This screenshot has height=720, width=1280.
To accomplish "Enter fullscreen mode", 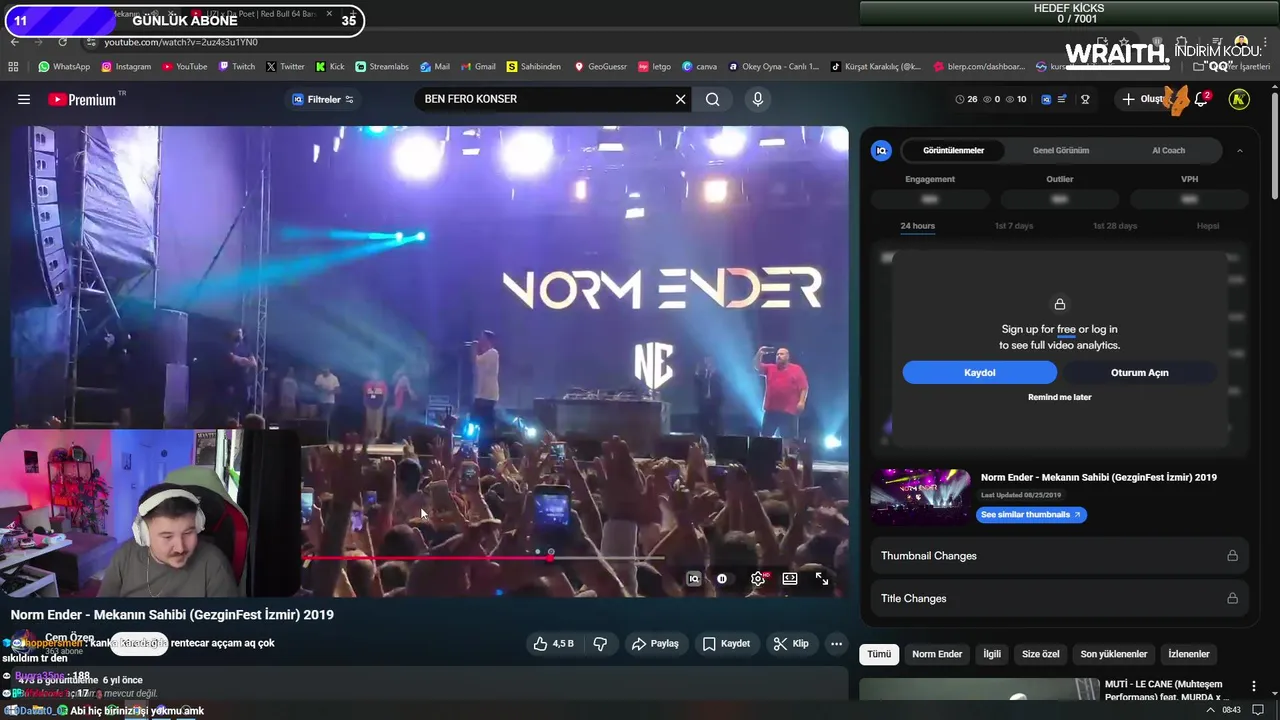I will (x=822, y=578).
